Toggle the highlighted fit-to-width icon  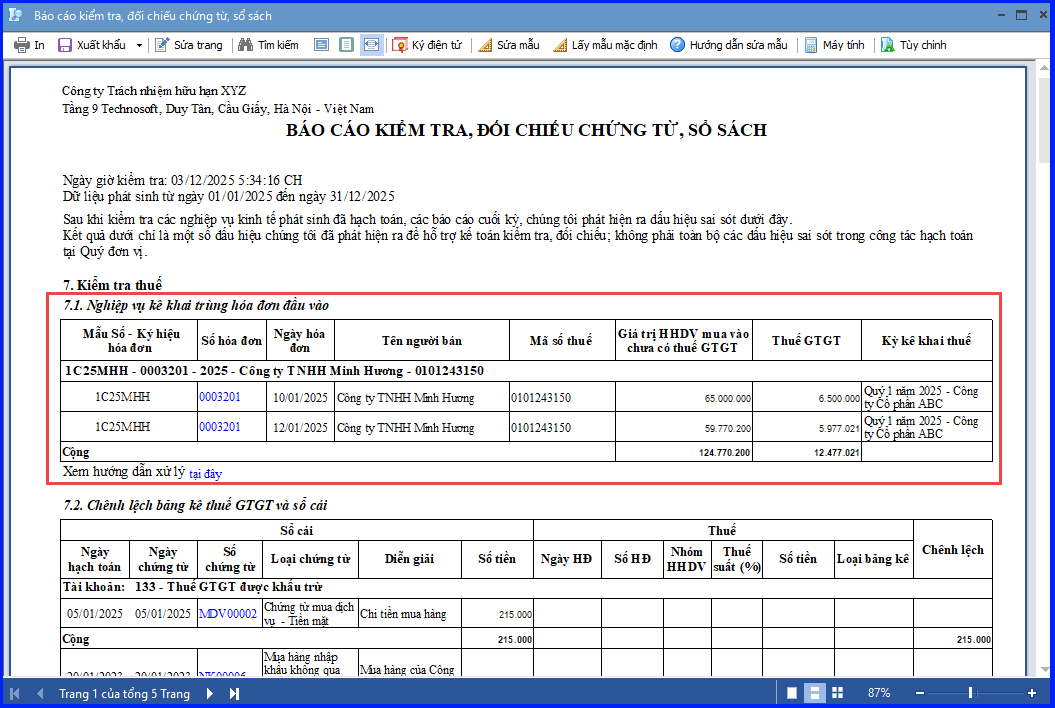click(x=371, y=45)
